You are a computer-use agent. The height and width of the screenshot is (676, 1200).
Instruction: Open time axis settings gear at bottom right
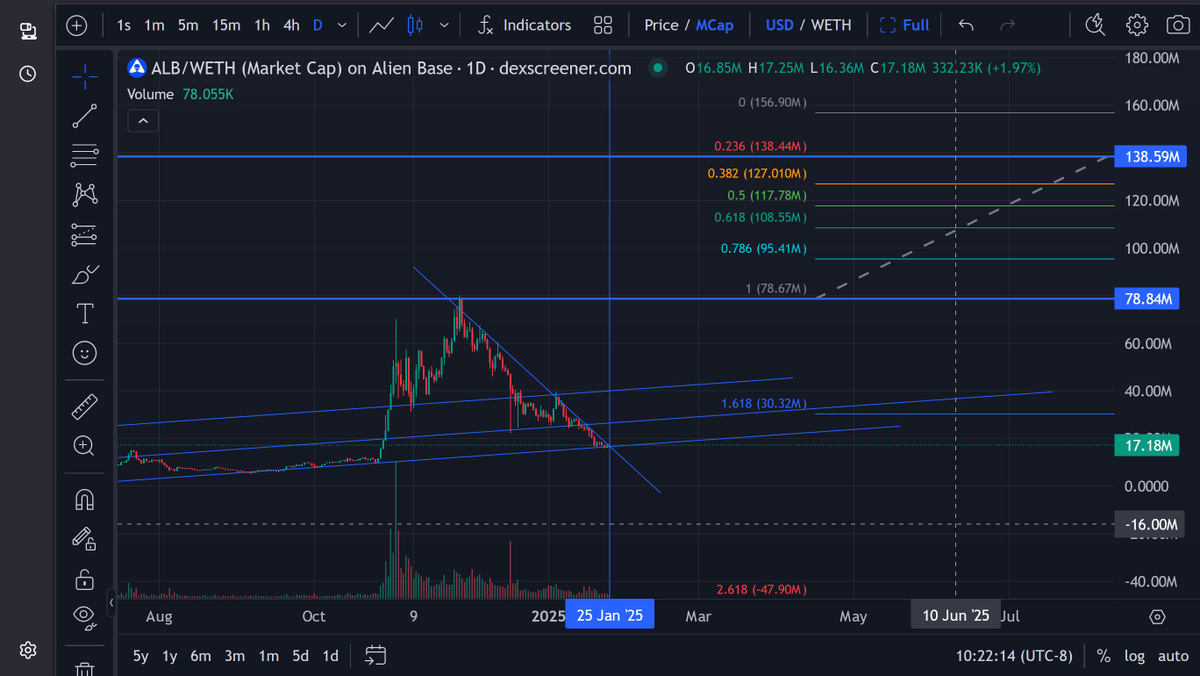[x=1157, y=616]
